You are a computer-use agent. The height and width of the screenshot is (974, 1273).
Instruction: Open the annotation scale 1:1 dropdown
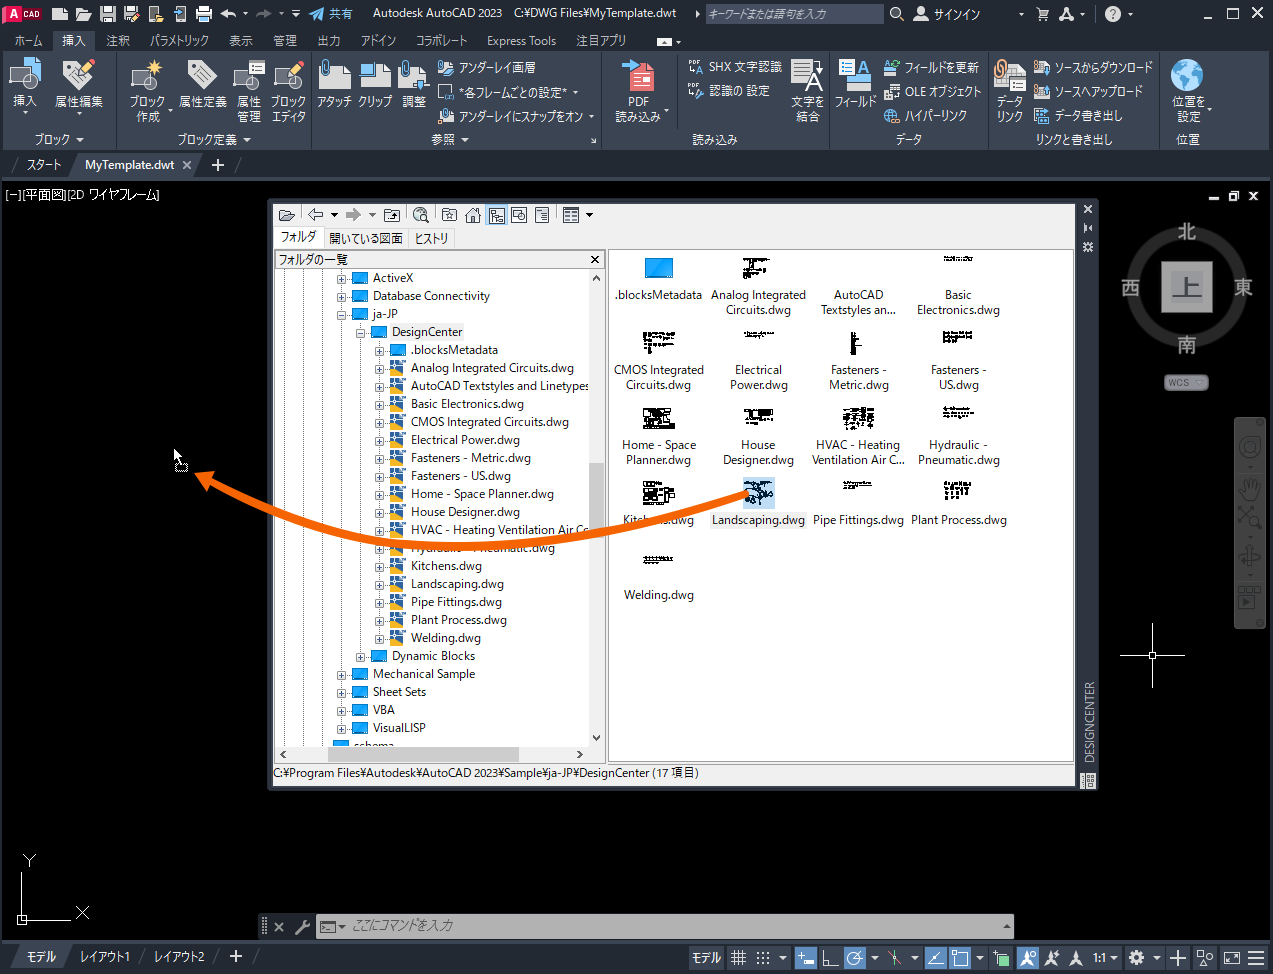click(1105, 958)
